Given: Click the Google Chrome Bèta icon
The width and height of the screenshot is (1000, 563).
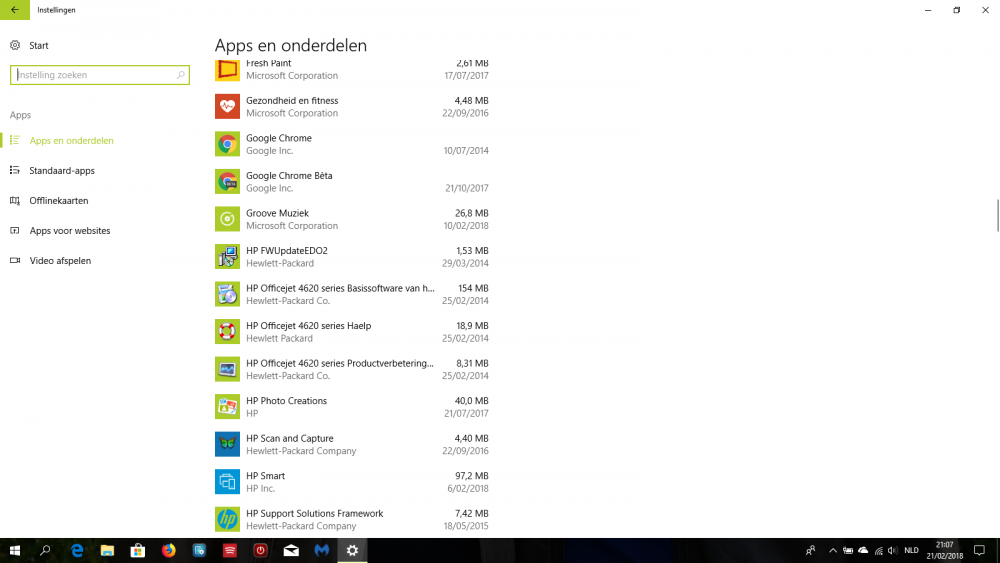Looking at the screenshot, I should click(x=227, y=182).
